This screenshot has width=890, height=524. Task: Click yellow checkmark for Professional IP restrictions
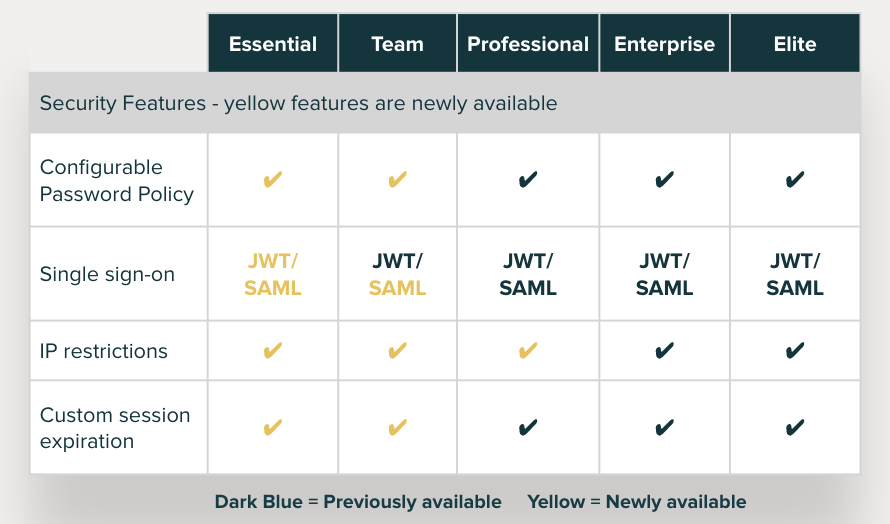pos(528,351)
